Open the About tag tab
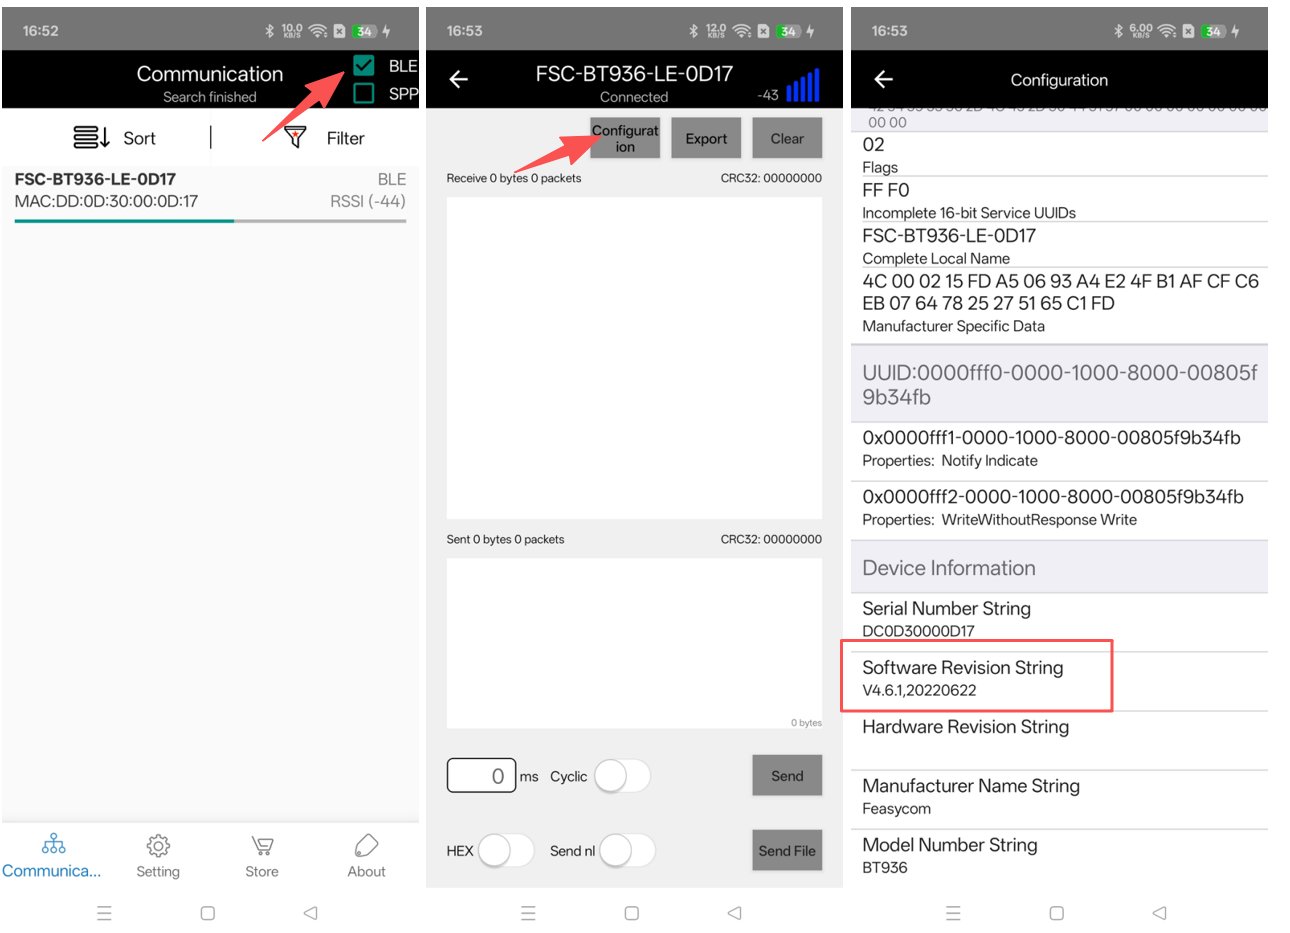This screenshot has height=933, width=1290. [366, 855]
